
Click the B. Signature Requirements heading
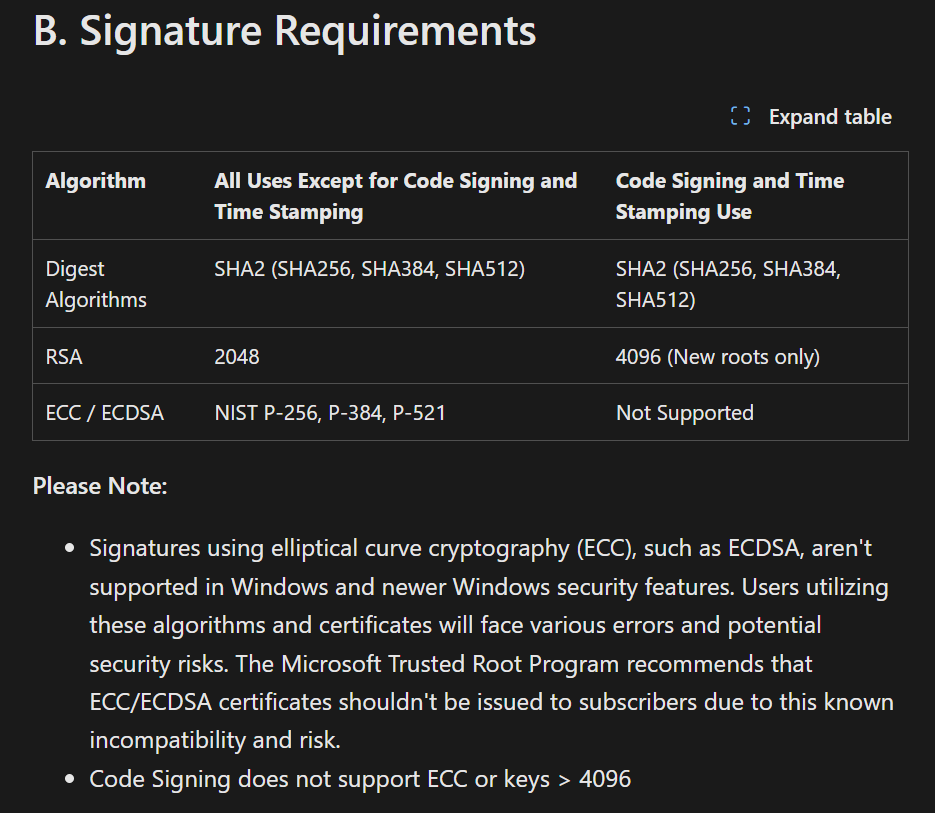tap(284, 30)
